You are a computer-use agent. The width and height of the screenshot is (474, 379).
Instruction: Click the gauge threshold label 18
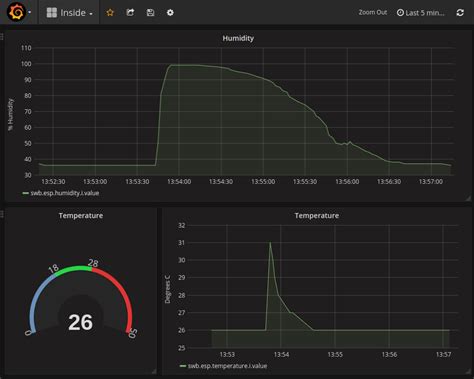(53, 268)
